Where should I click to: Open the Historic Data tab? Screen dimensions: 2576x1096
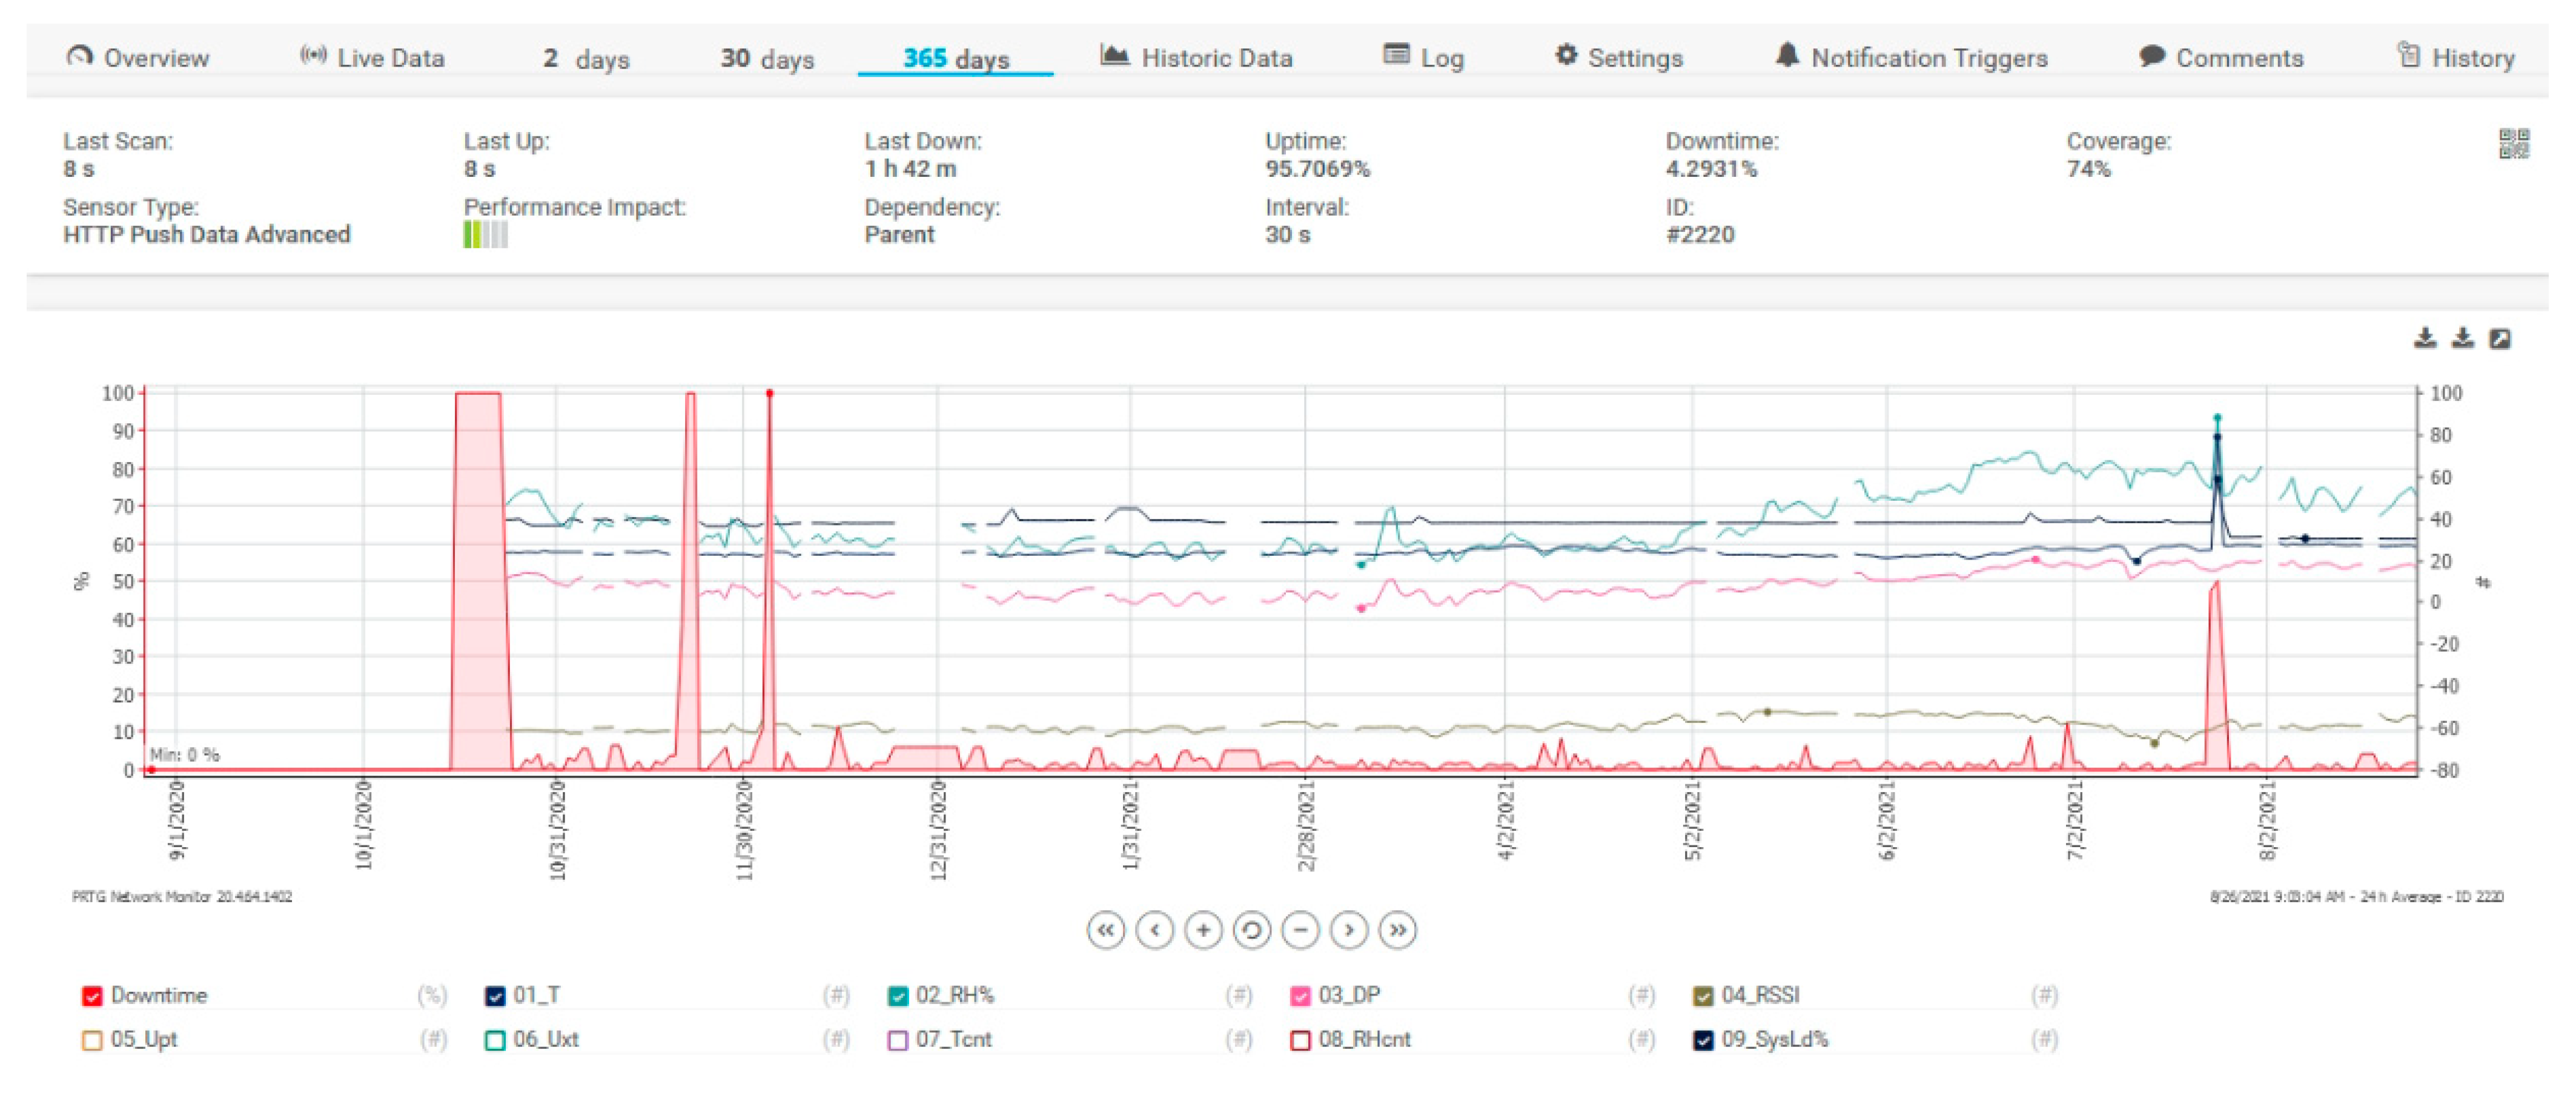point(1196,58)
